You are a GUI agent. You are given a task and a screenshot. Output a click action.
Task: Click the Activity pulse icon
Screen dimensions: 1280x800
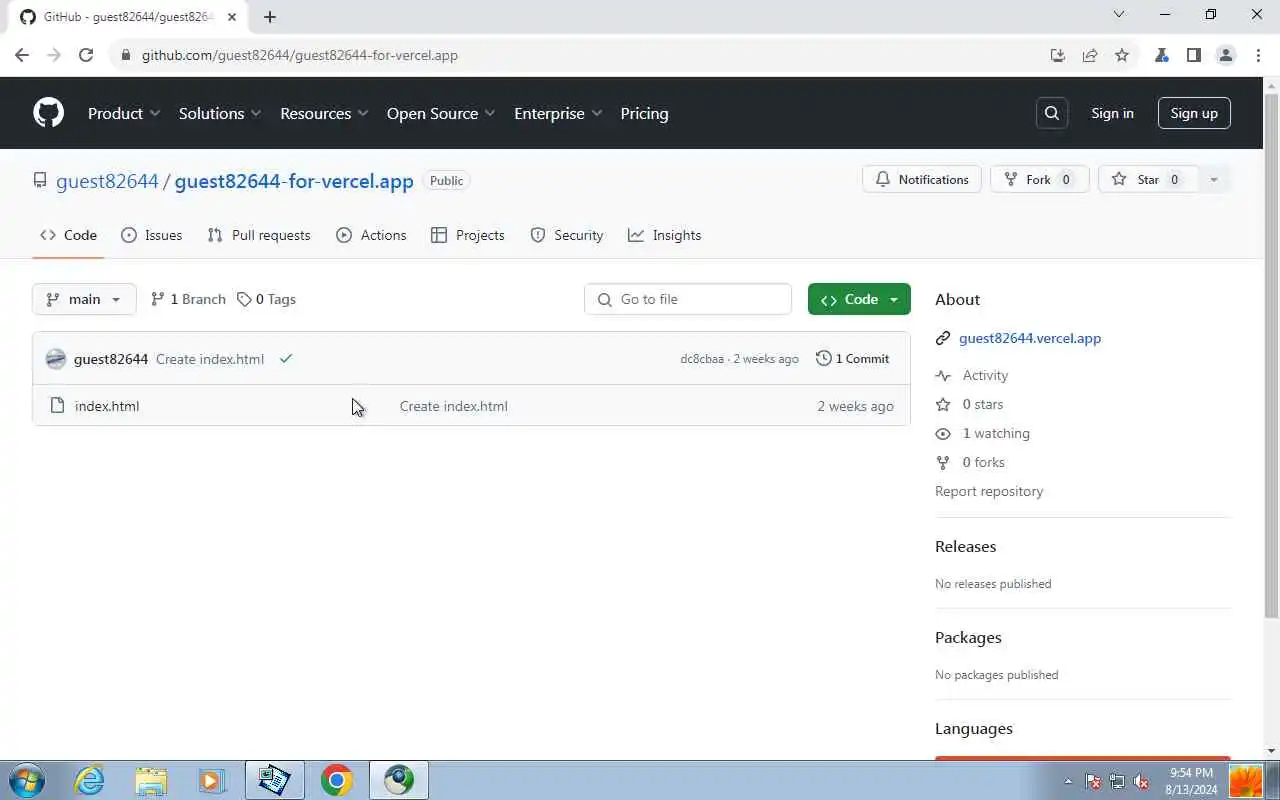pyautogui.click(x=942, y=375)
